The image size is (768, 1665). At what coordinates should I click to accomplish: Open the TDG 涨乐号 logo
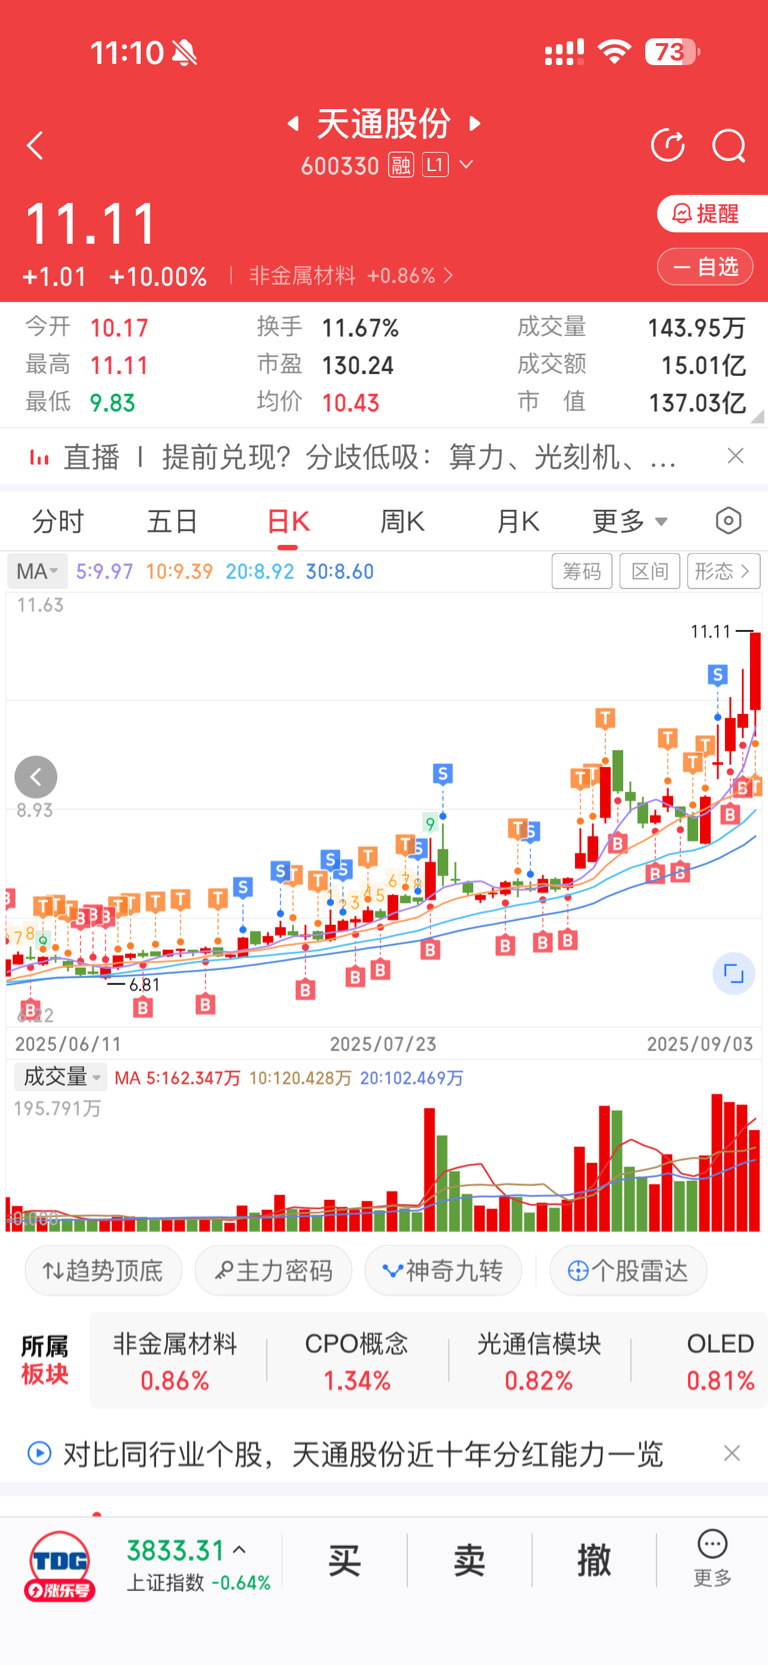tap(60, 1566)
